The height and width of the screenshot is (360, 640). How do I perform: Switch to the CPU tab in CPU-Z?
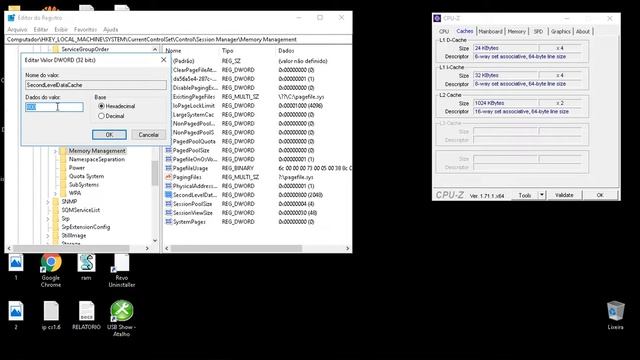point(444,31)
